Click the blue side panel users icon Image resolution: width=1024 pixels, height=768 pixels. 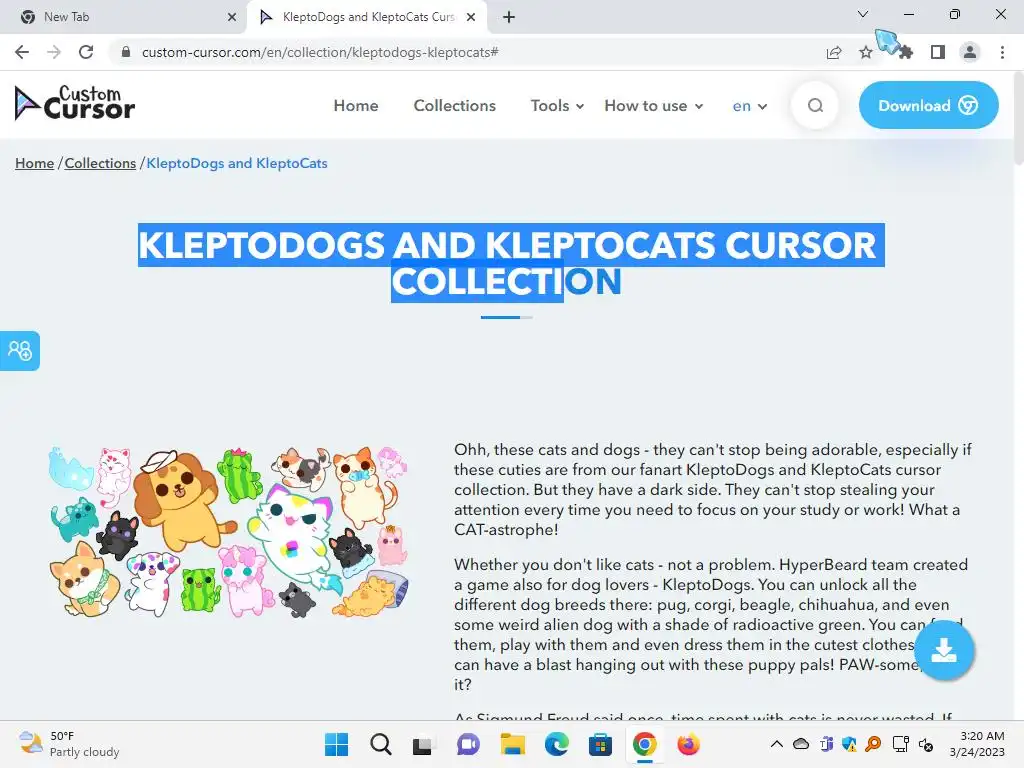point(20,351)
